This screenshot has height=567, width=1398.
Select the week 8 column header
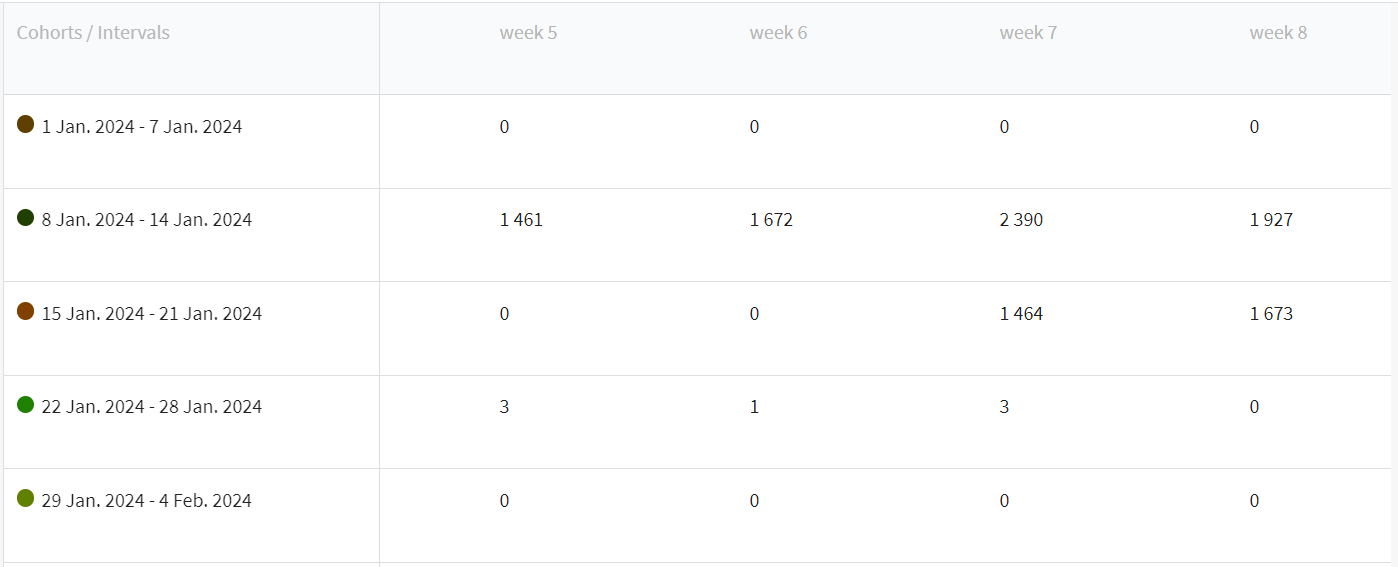[x=1278, y=33]
